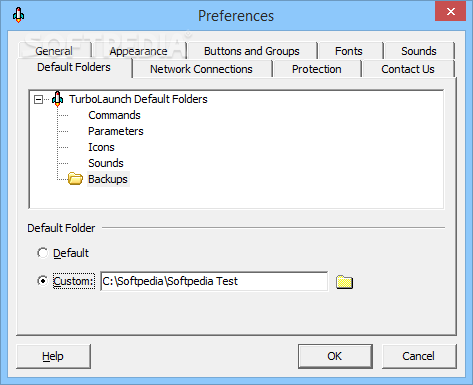473x385 pixels.
Task: Open the Protection tab
Action: (x=317, y=69)
